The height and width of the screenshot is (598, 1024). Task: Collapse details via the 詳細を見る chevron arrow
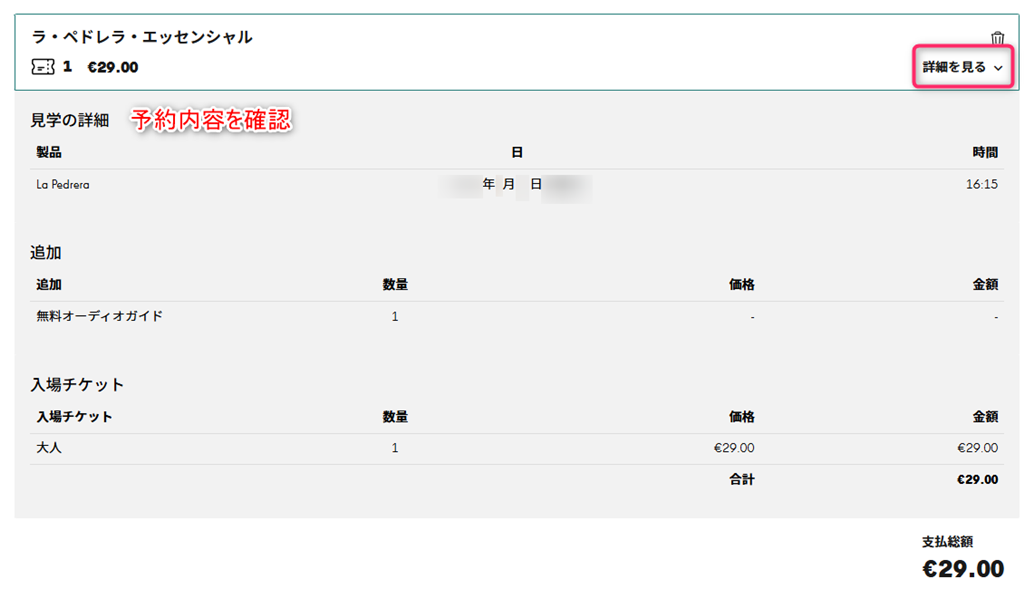coord(998,68)
